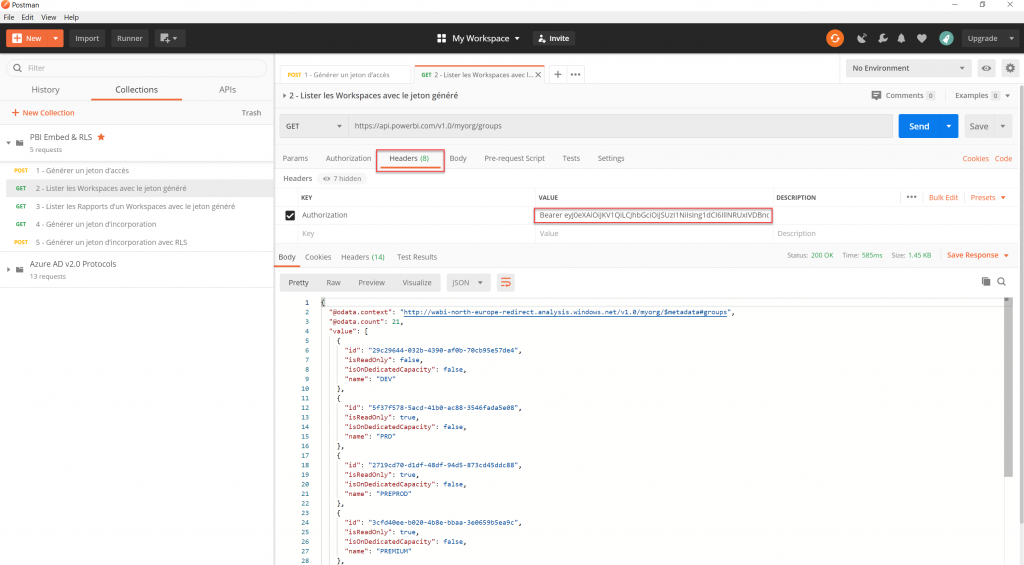Click the response body vertical scrollbar
The image size is (1024, 565).
[x=1008, y=388]
